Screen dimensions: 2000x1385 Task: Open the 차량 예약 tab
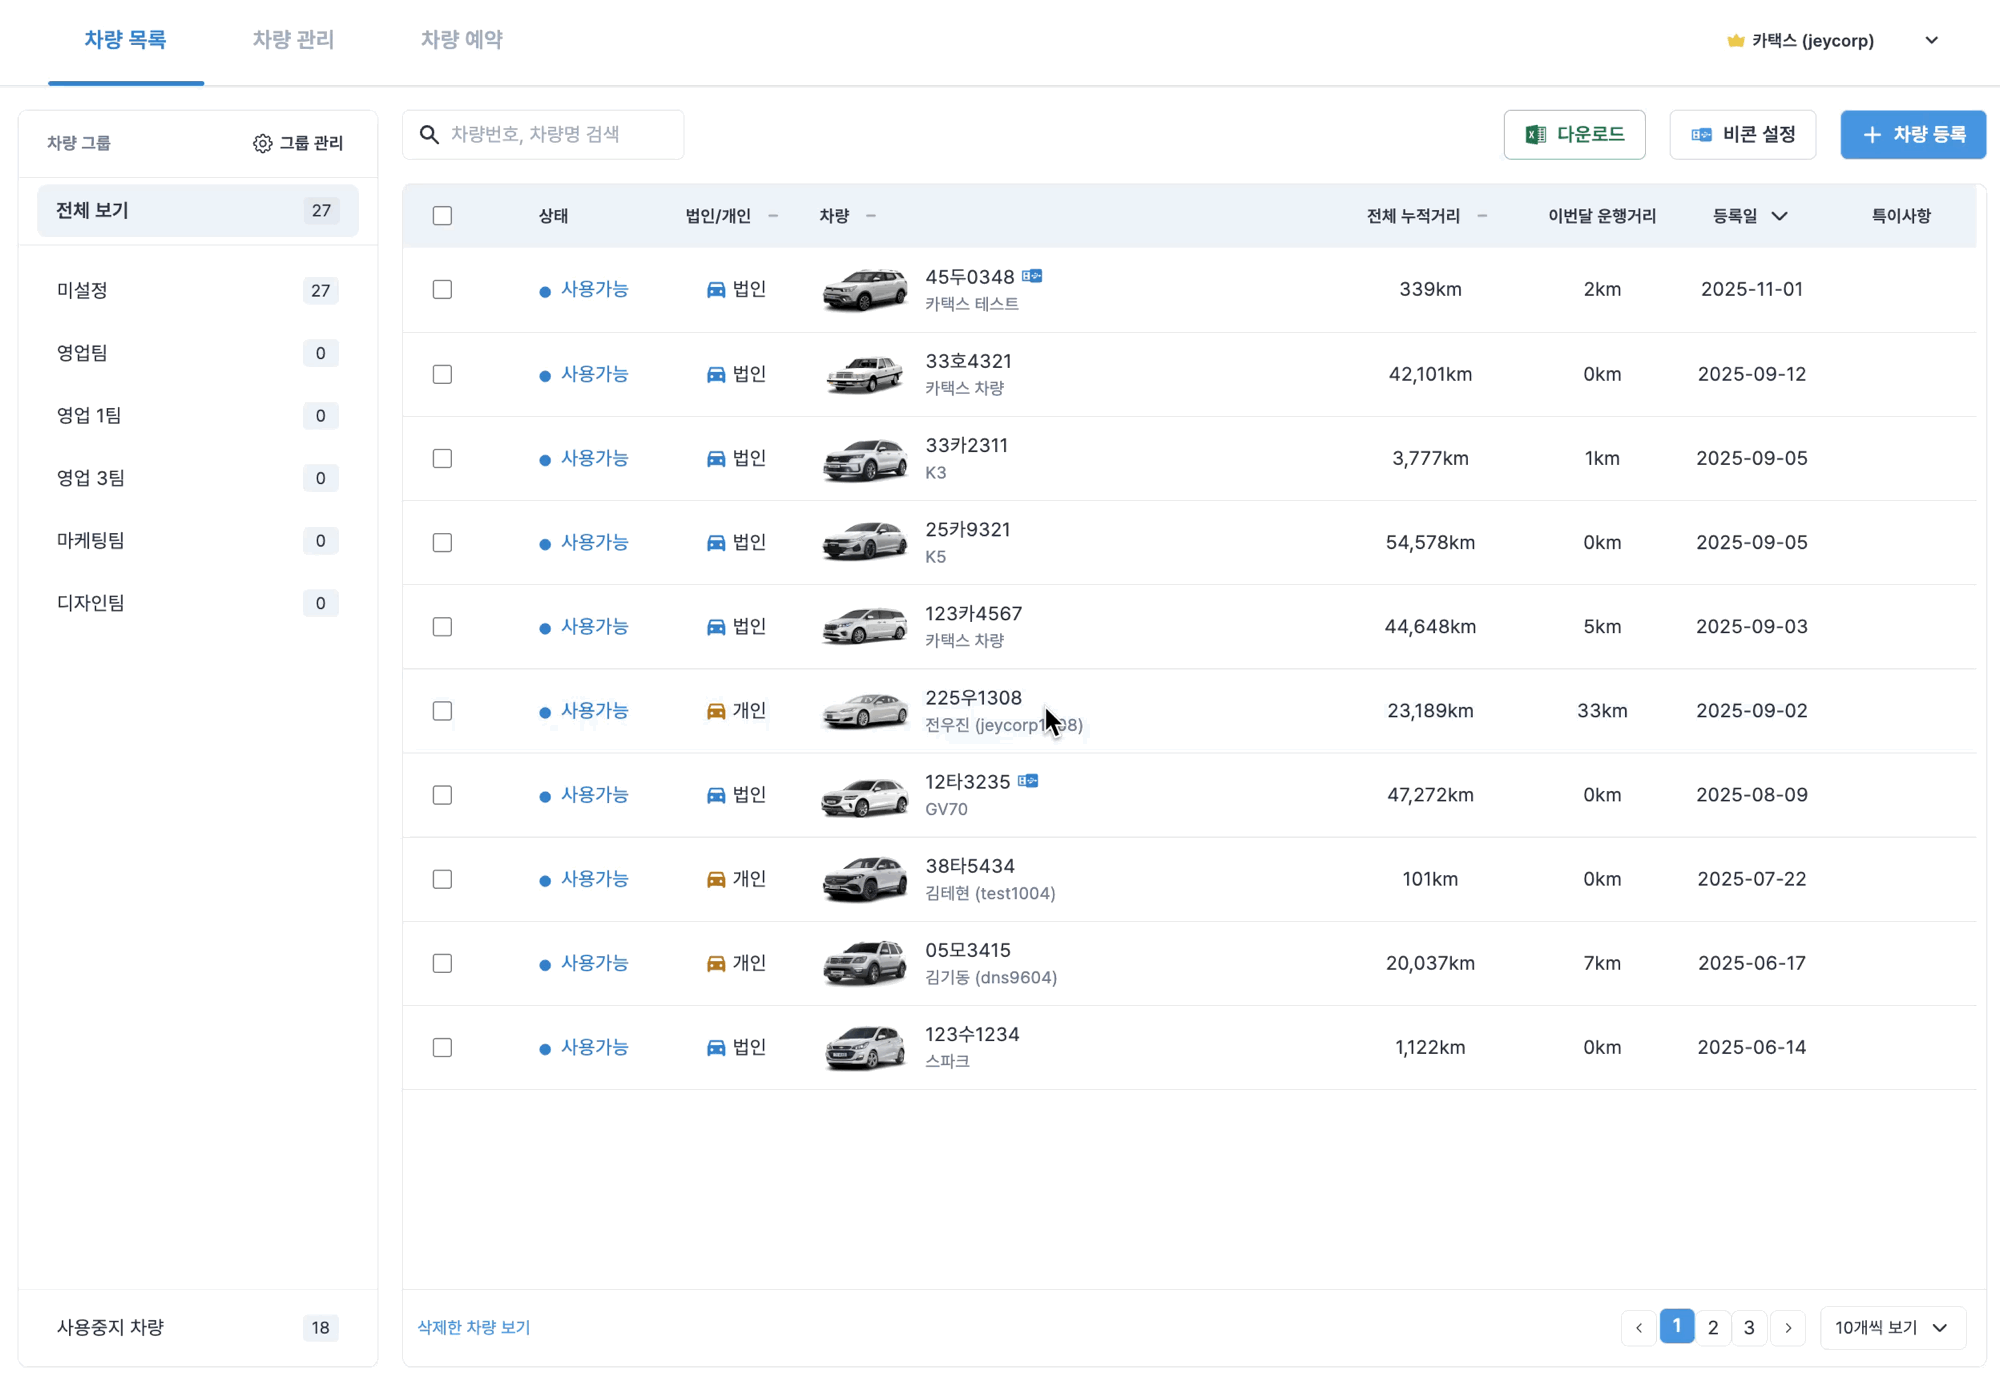pyautogui.click(x=461, y=40)
